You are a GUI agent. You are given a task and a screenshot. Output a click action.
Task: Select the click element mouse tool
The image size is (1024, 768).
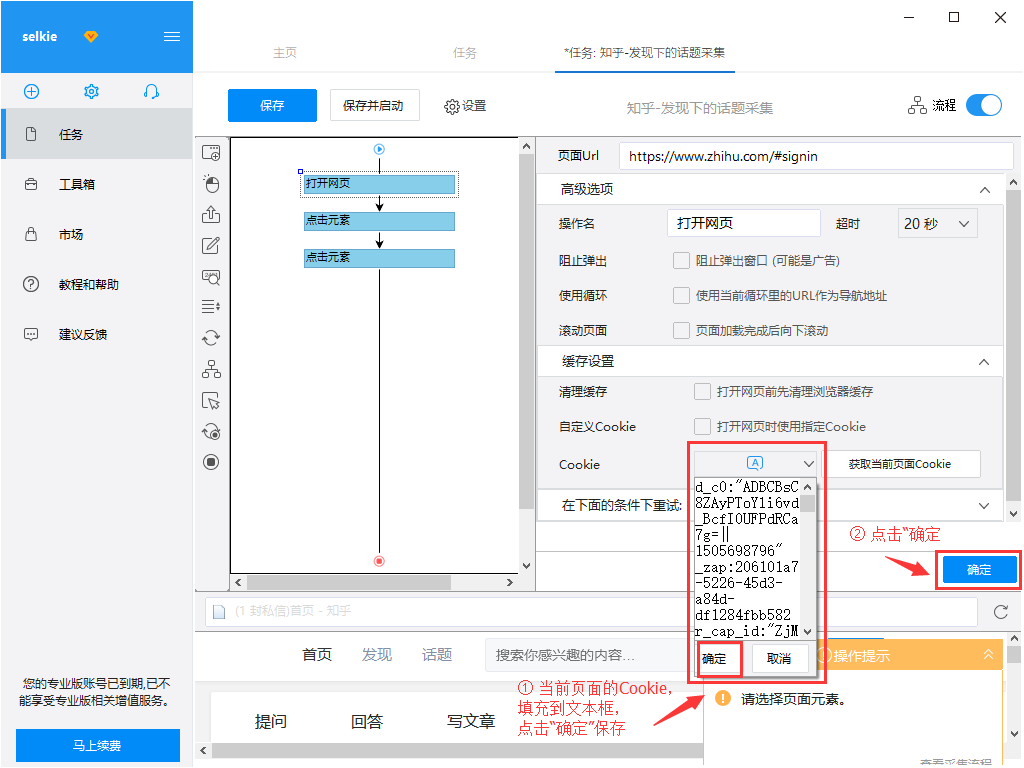[211, 184]
